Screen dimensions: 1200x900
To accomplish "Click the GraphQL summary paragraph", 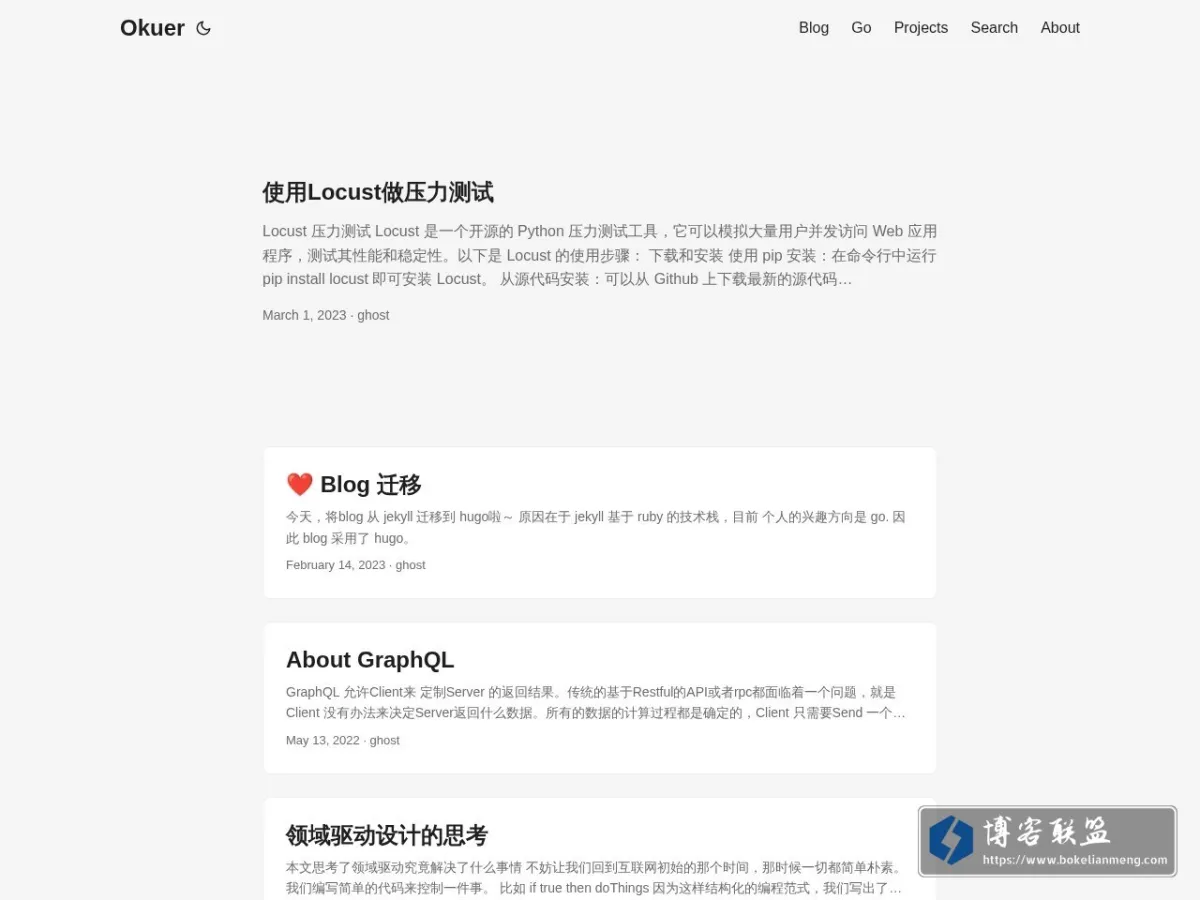I will [597, 703].
